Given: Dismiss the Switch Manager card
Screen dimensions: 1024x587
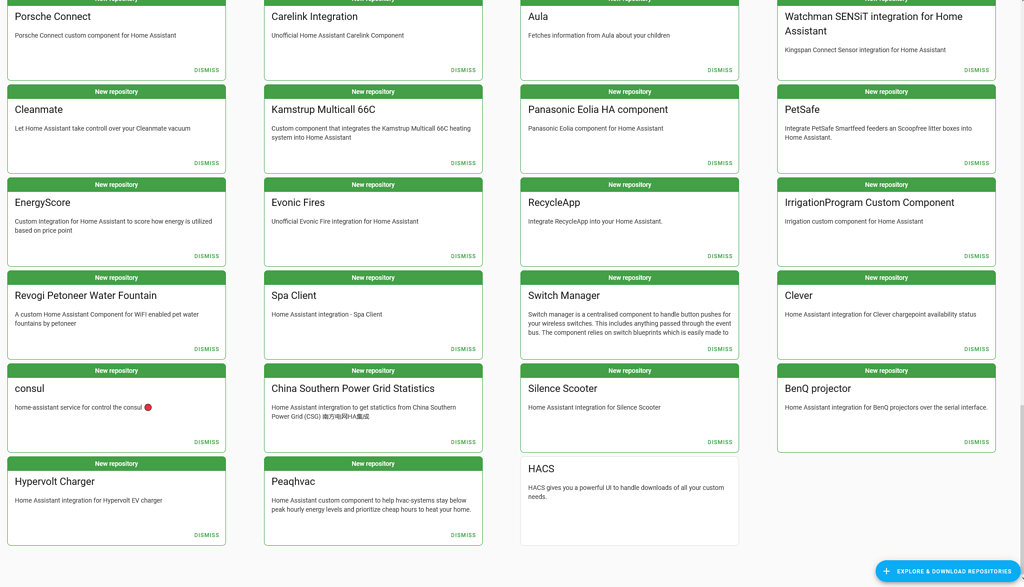Looking at the screenshot, I should click(x=720, y=349).
